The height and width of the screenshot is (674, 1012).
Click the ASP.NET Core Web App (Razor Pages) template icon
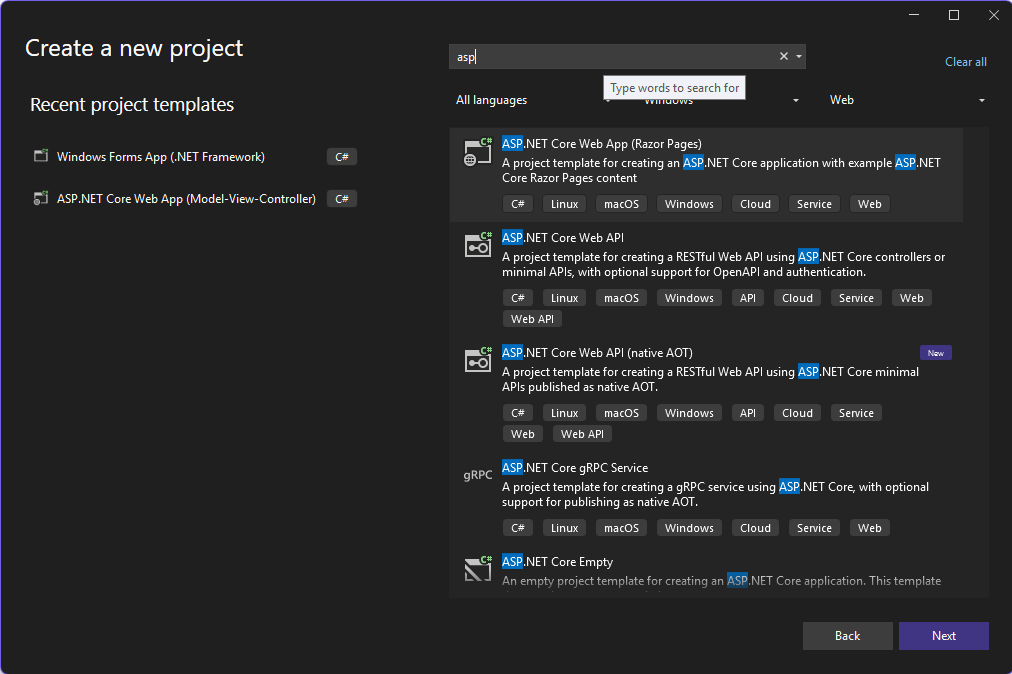[x=478, y=152]
